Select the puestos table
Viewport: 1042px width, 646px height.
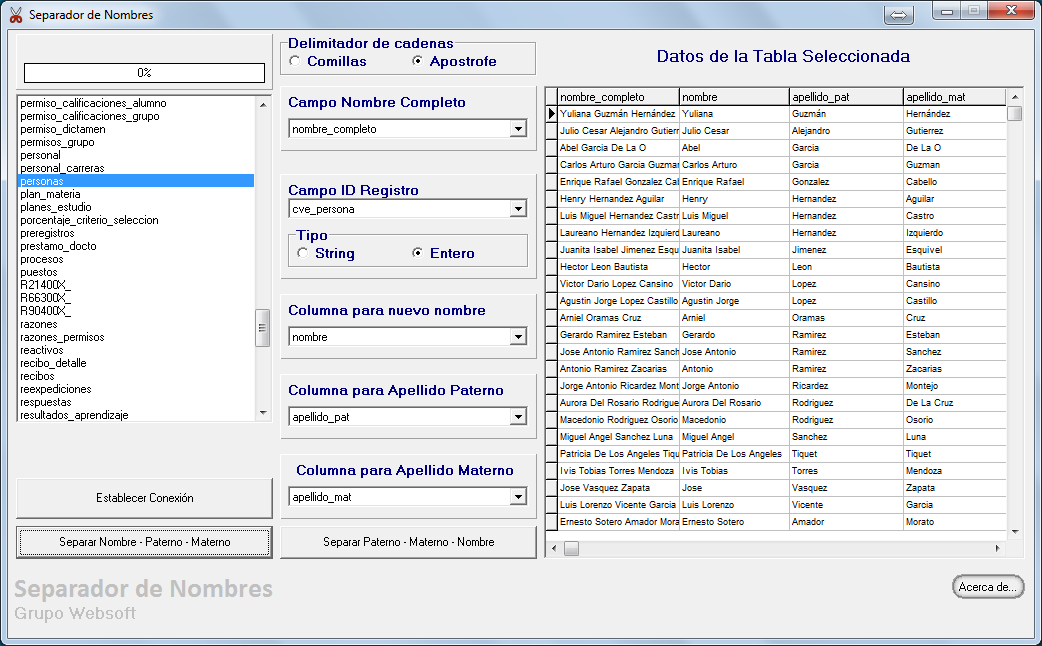[136, 272]
